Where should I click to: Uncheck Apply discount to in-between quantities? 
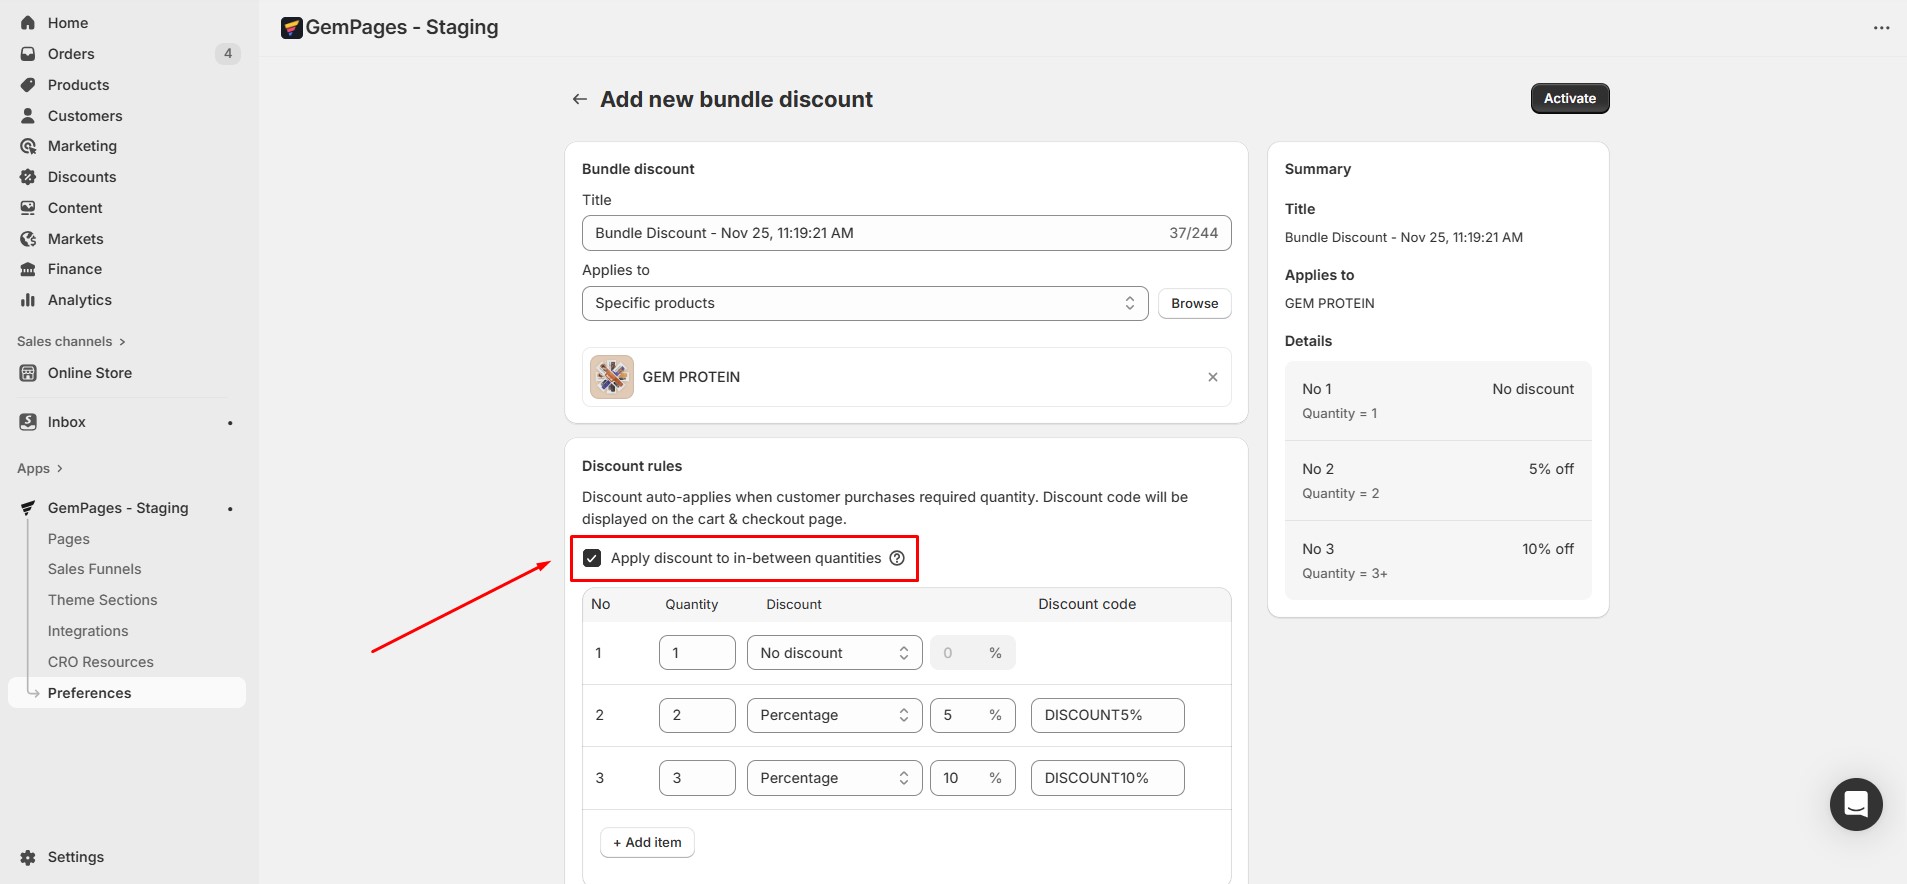[x=592, y=558]
